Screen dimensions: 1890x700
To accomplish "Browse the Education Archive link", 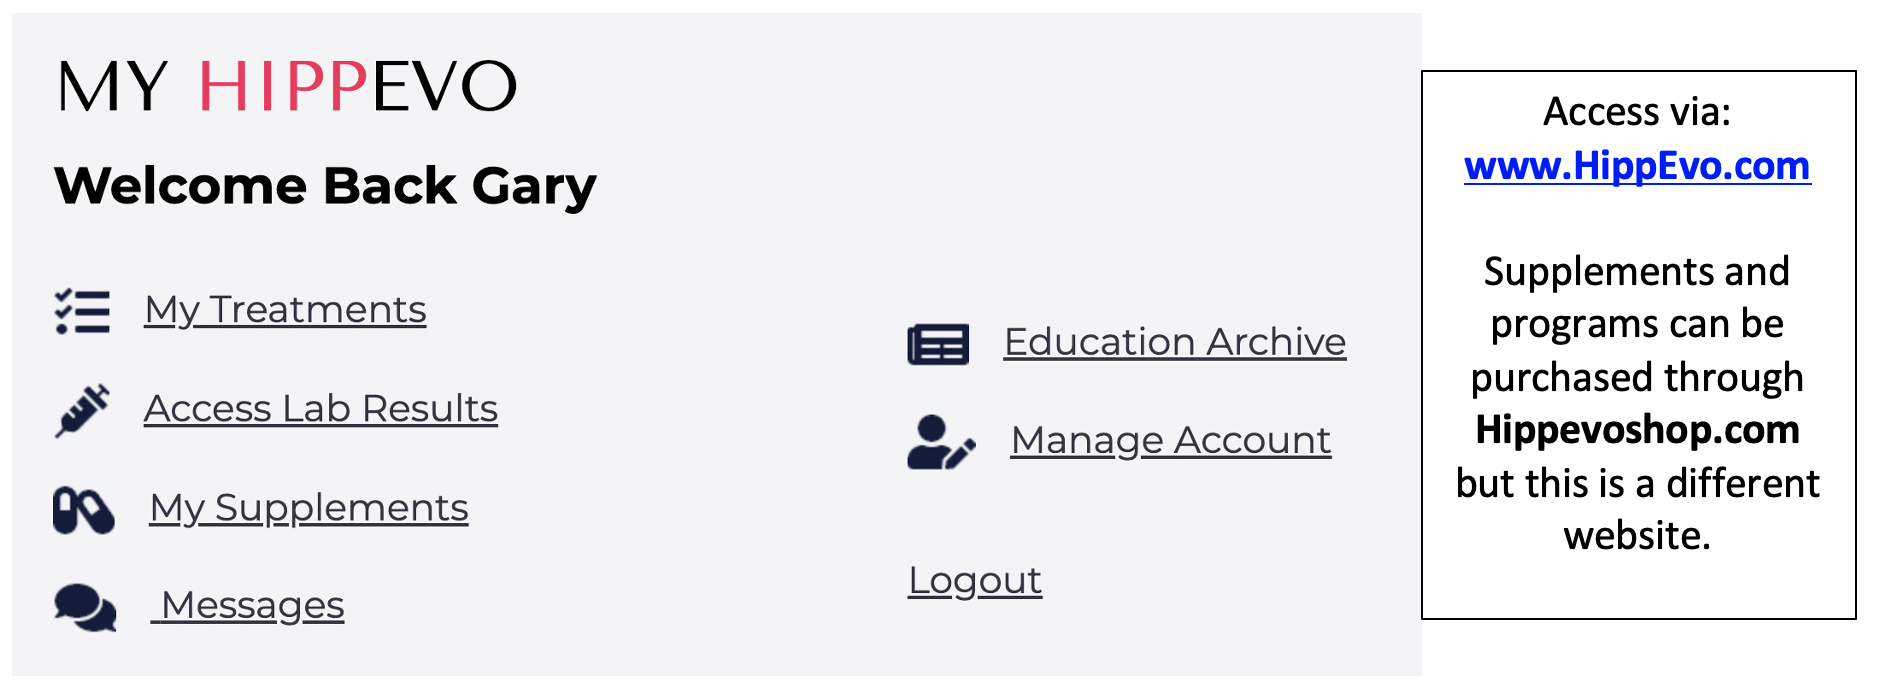I will click(1175, 342).
